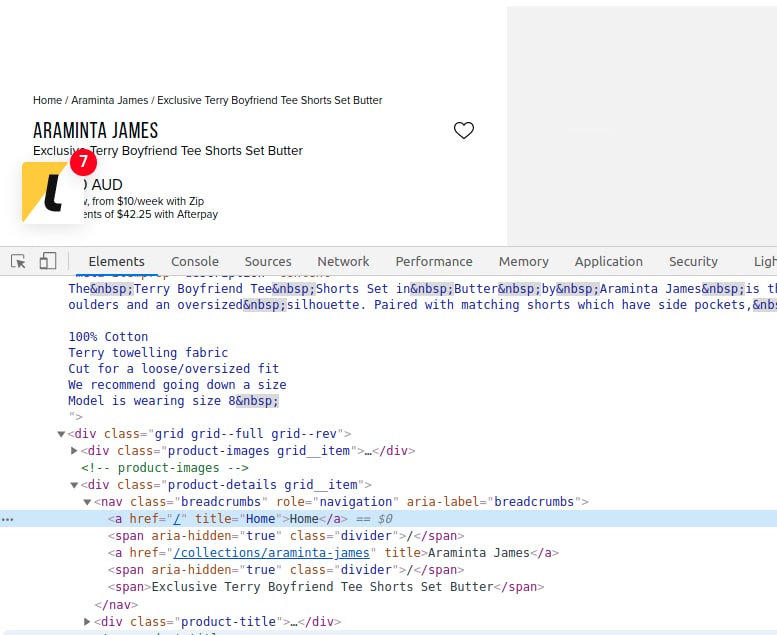777x635 pixels.
Task: Collapse the grid grid--full grid--rev div
Action: (x=61, y=434)
